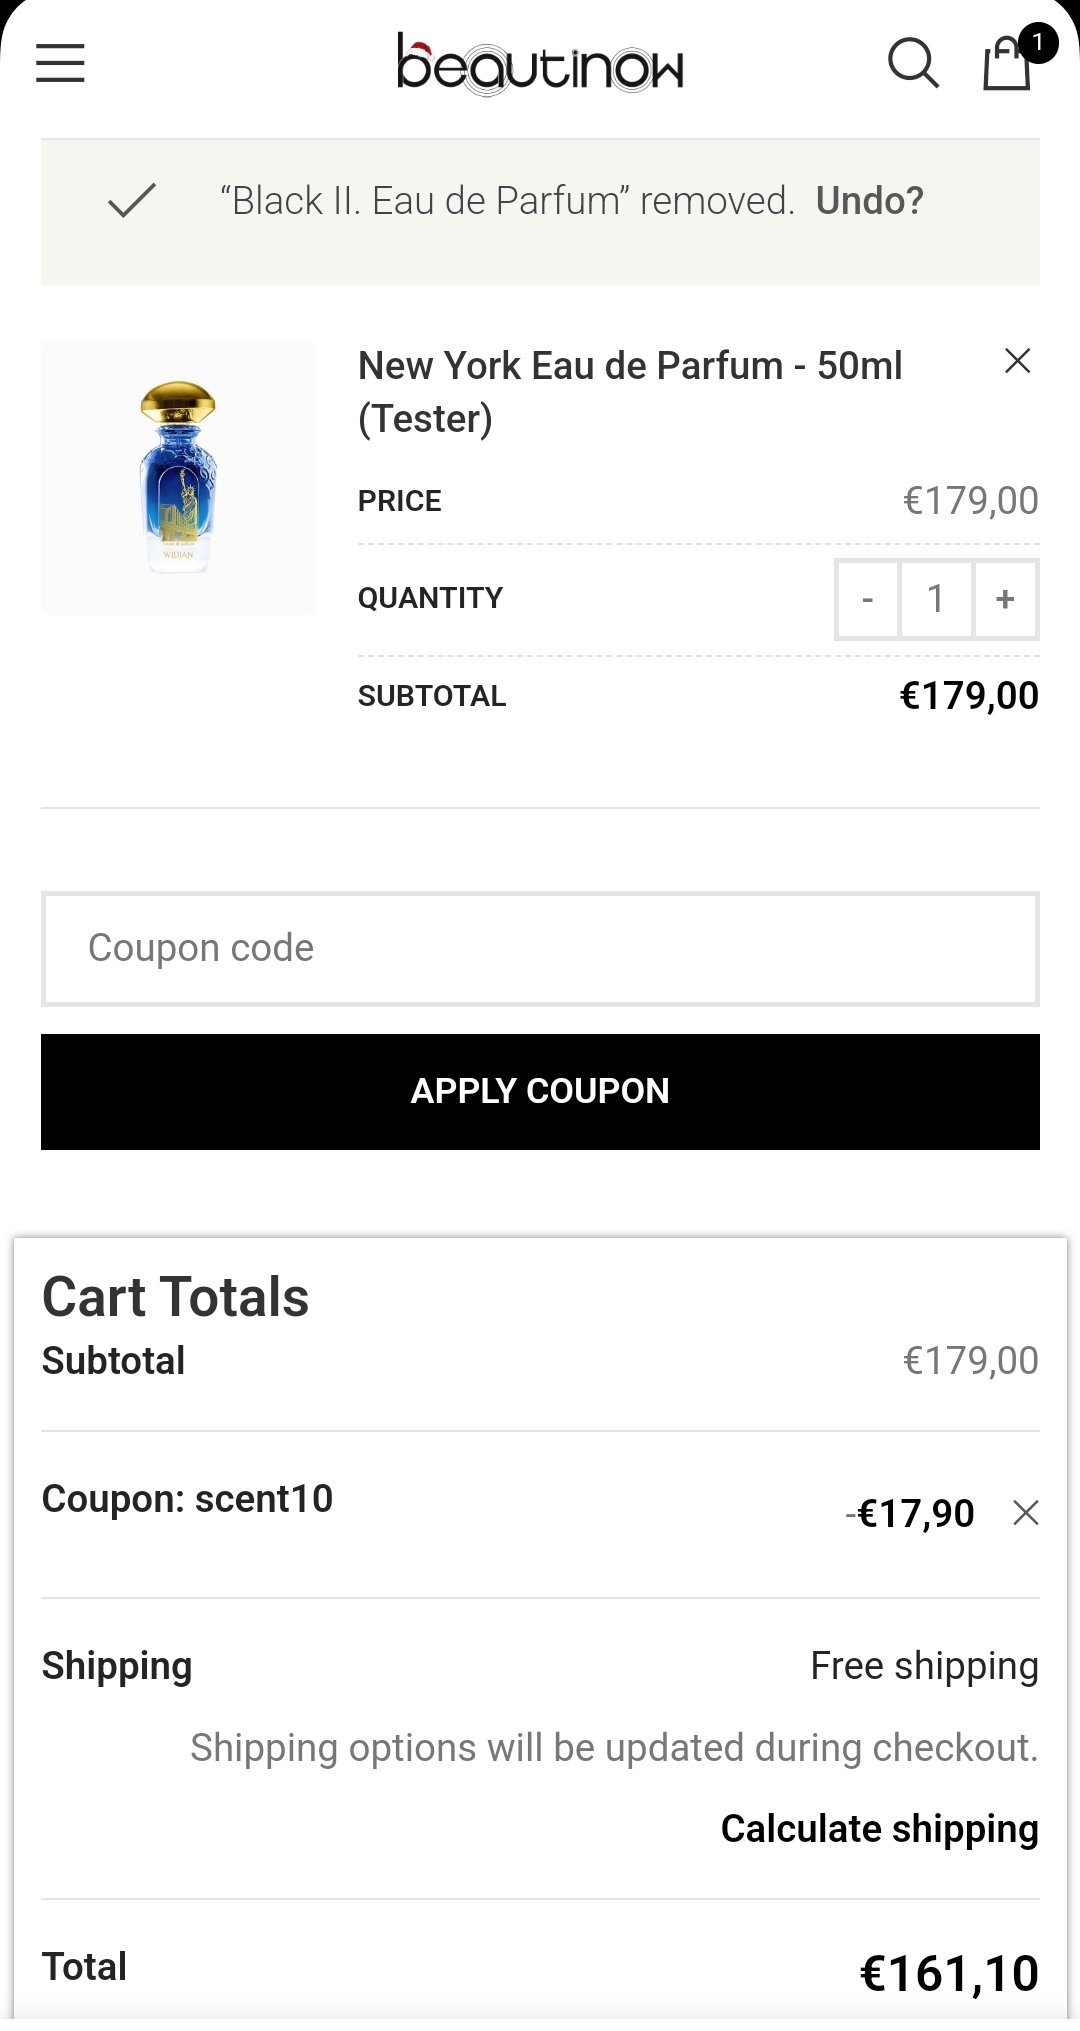This screenshot has width=1080, height=2031.
Task: Open the New York perfume thumbnail
Action: coord(178,477)
